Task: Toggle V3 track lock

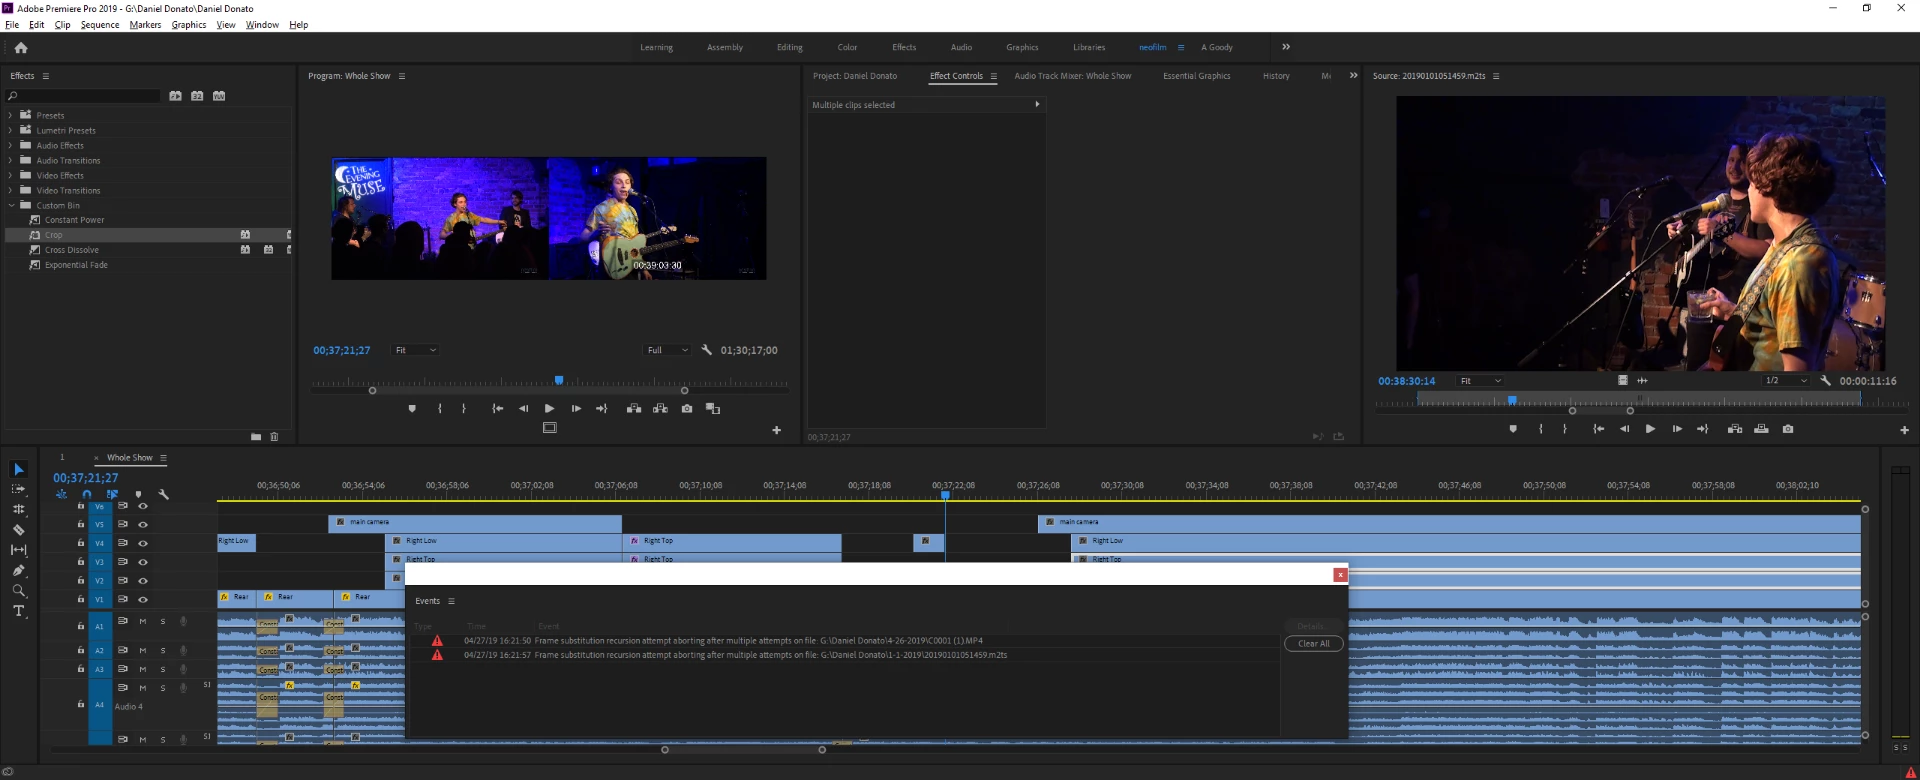Action: tap(81, 561)
